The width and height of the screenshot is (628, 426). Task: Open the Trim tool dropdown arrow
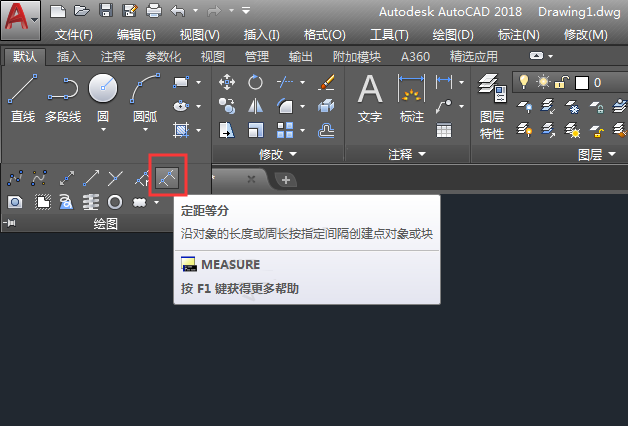tap(302, 82)
